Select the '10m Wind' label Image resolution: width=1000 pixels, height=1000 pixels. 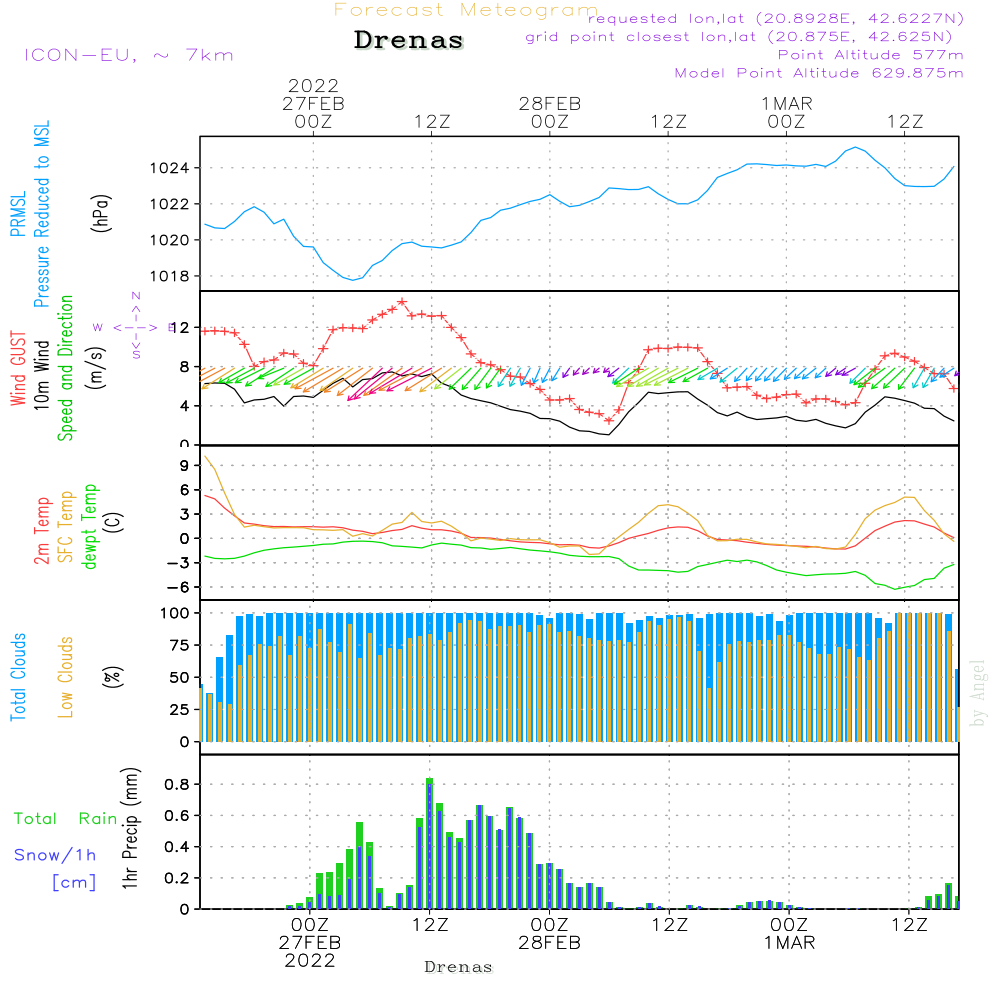(41, 374)
